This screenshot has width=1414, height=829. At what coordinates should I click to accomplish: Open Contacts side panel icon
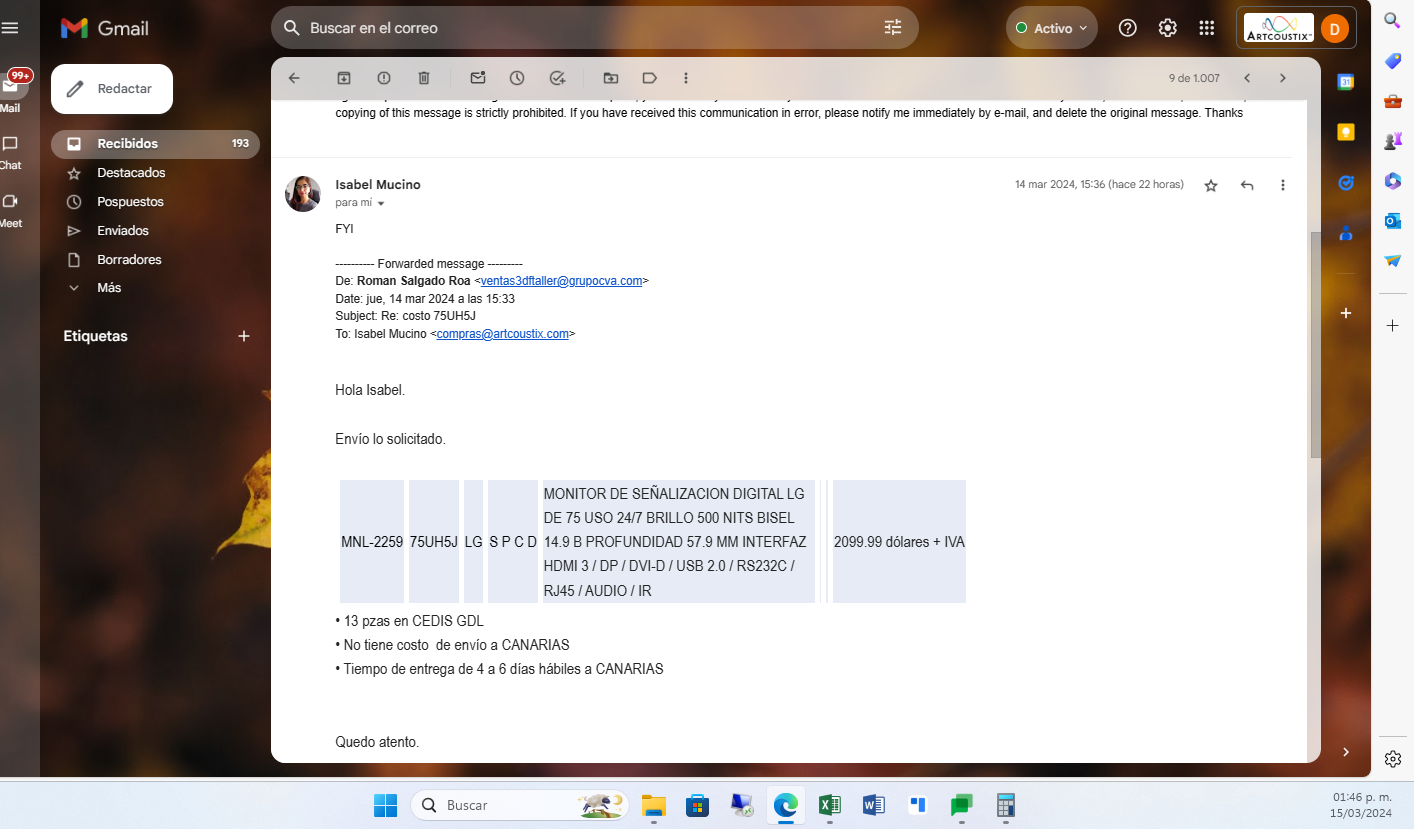[x=1346, y=232]
